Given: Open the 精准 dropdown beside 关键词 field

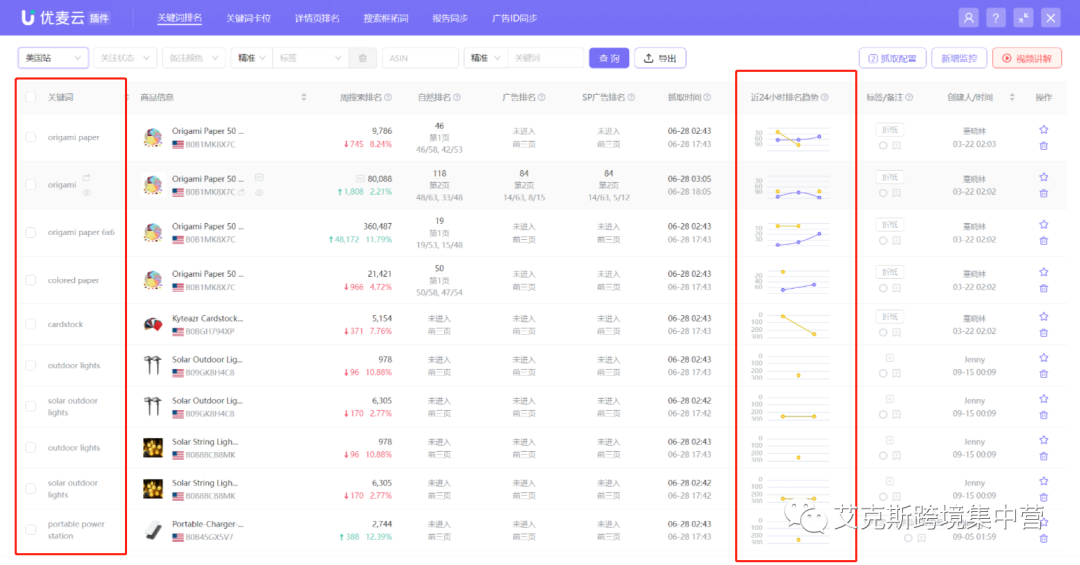Looking at the screenshot, I should [485, 58].
